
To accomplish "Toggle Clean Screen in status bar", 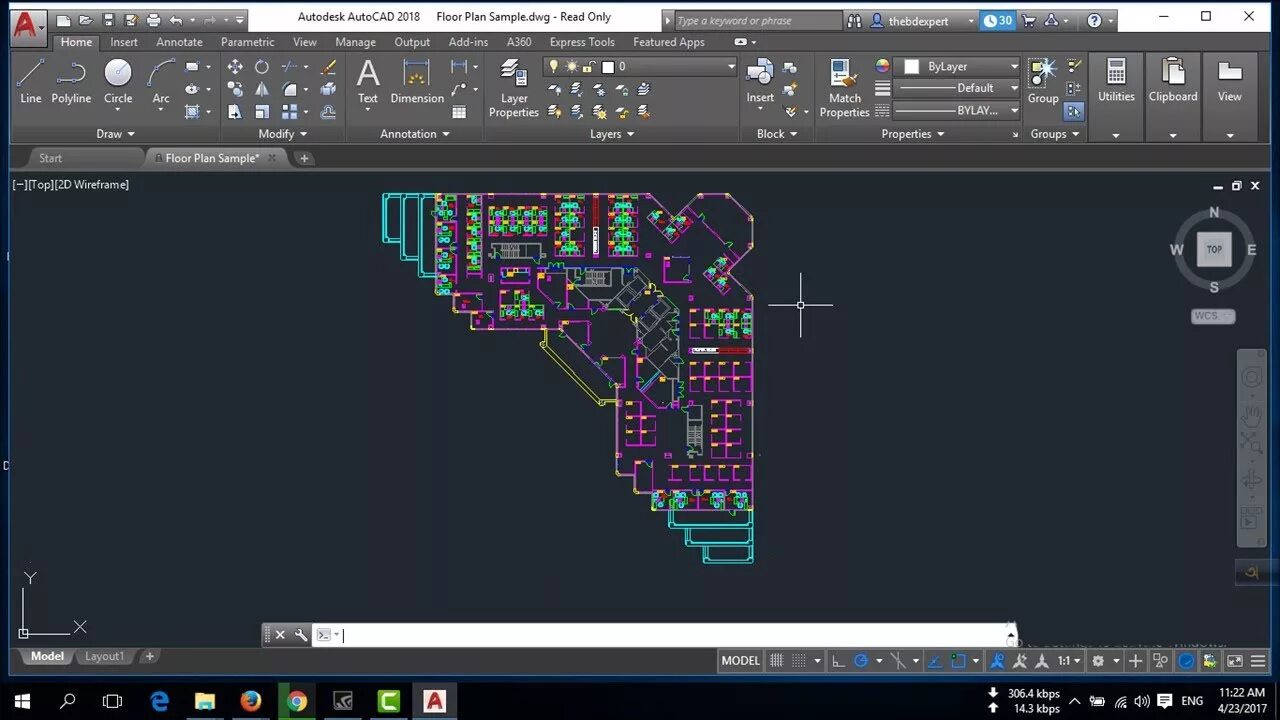I will [x=1235, y=661].
